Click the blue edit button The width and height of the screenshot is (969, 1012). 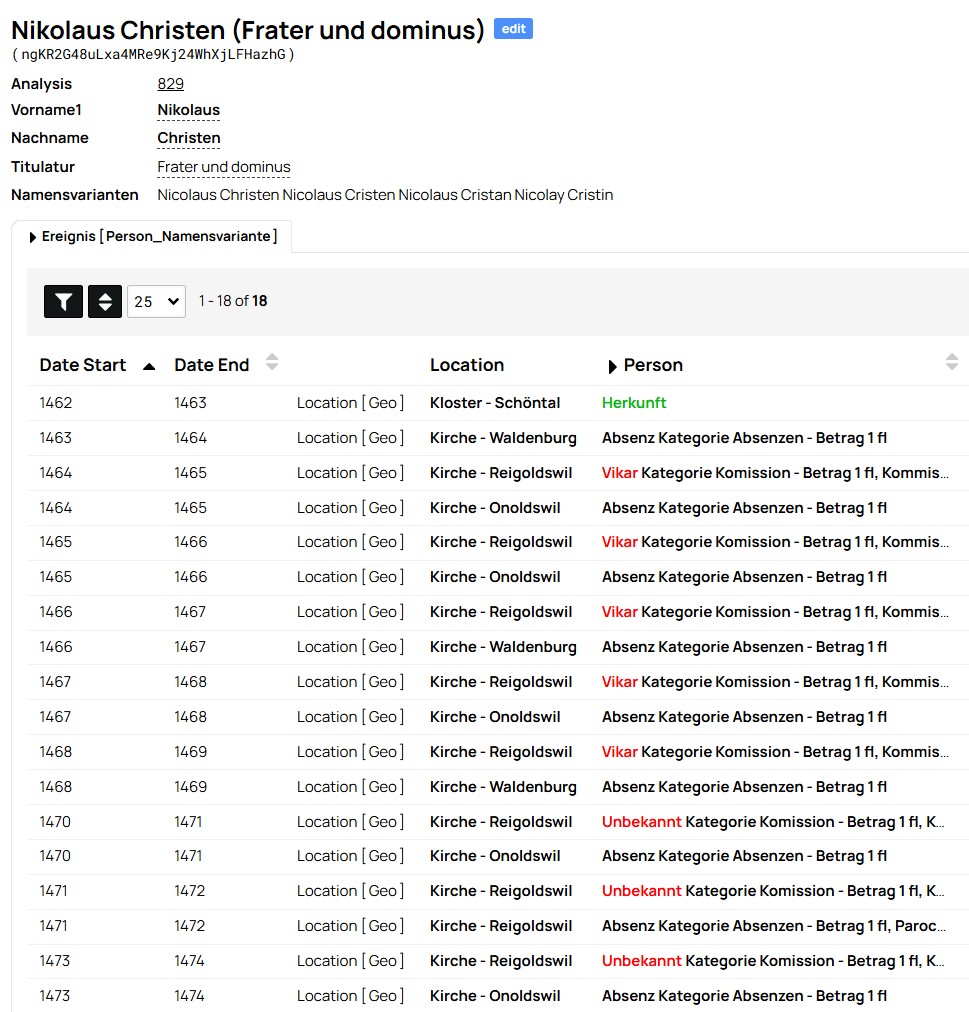click(x=513, y=28)
